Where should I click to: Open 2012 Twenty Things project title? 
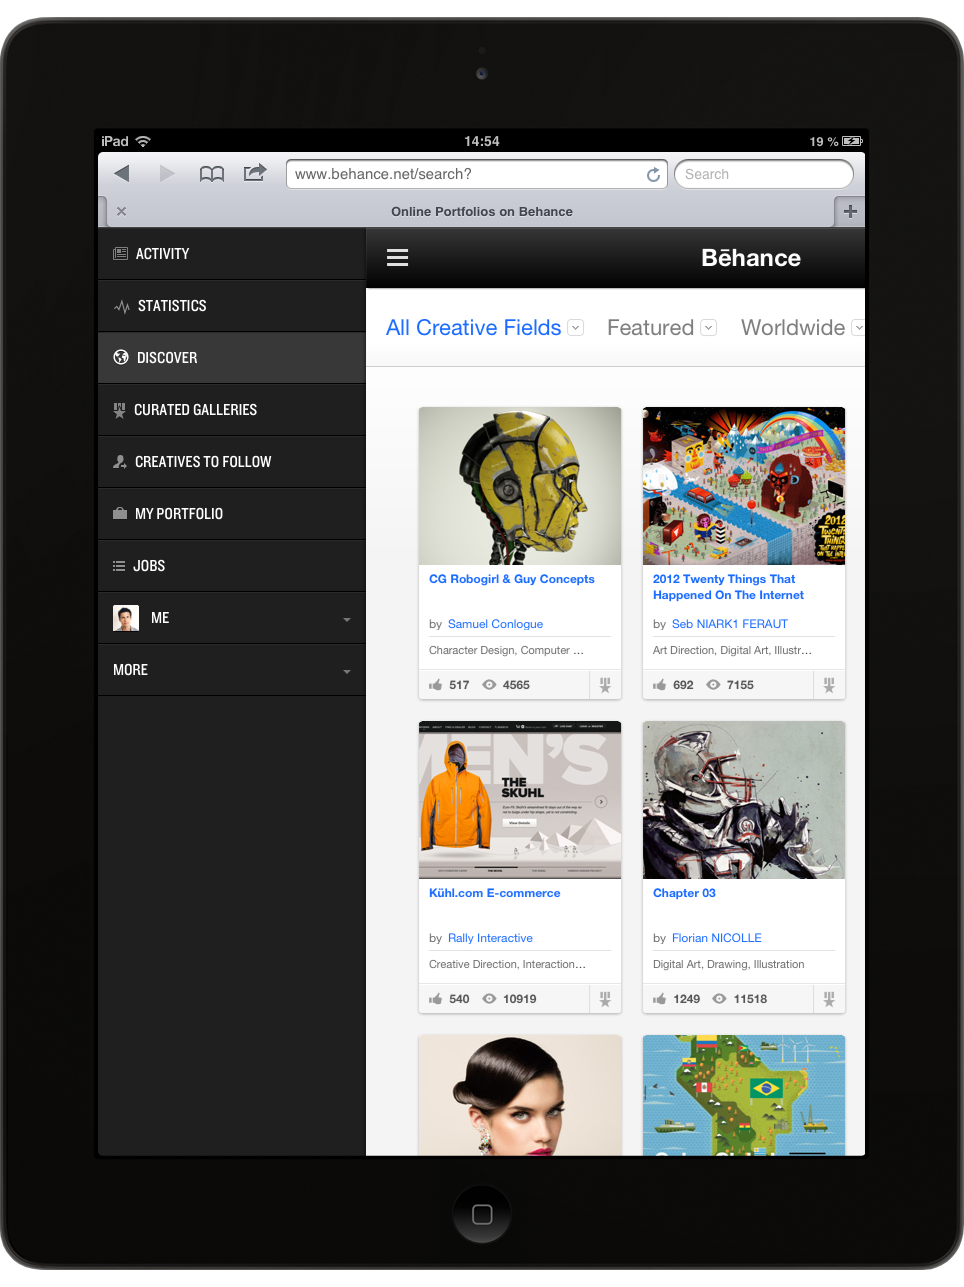tap(728, 587)
